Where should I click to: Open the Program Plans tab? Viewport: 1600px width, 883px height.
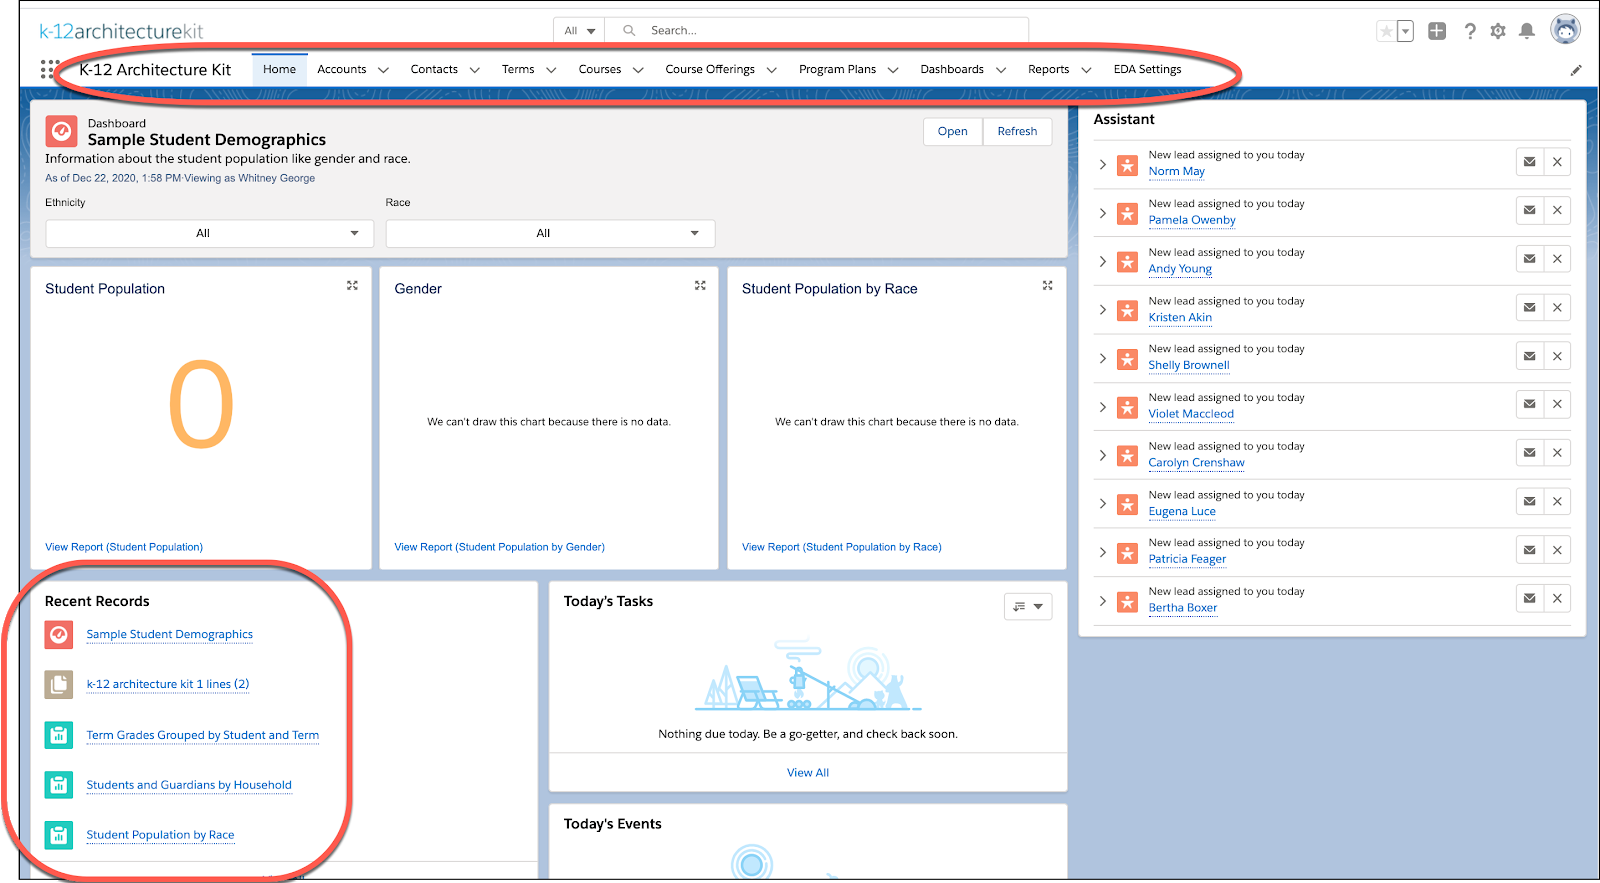click(837, 69)
